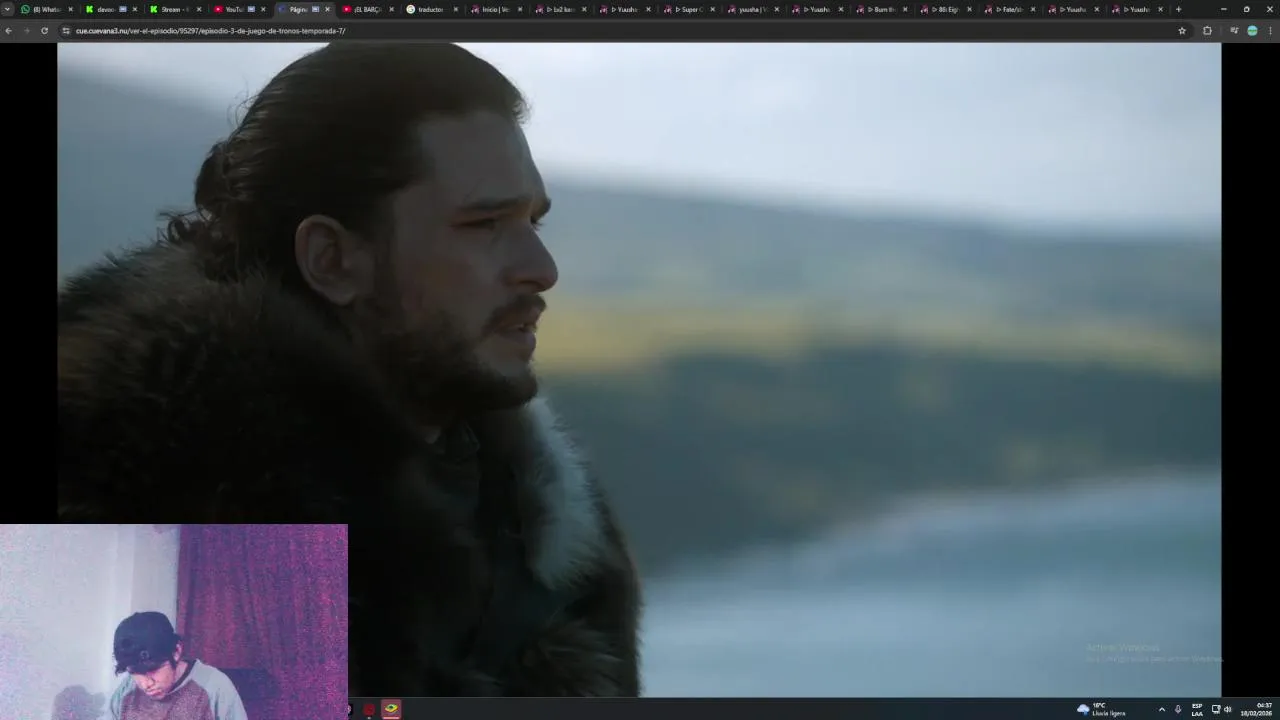Image resolution: width=1280 pixels, height=720 pixels.
Task: Bookmark this page with the star
Action: coord(1182,31)
